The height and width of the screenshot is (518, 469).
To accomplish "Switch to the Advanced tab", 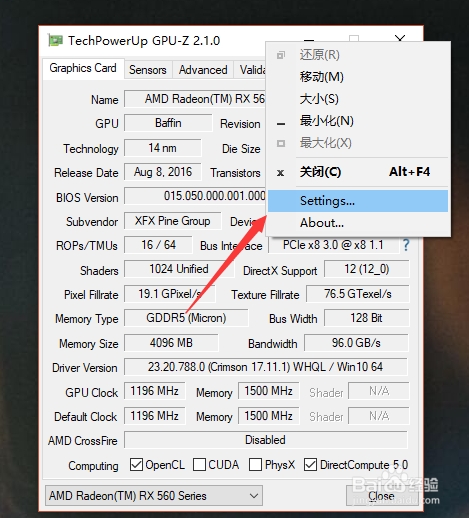I will pyautogui.click(x=203, y=70).
